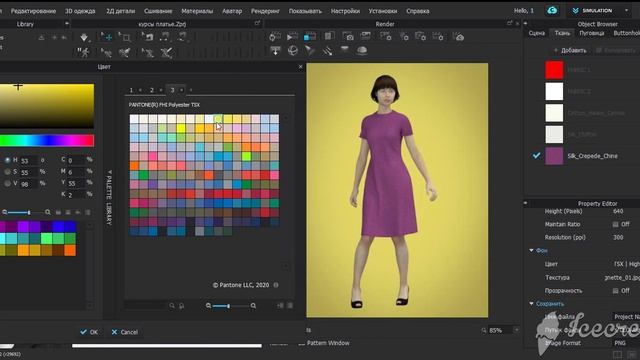
Task: Click the camera snapshot icon in Render toolbar
Action: point(348,37)
